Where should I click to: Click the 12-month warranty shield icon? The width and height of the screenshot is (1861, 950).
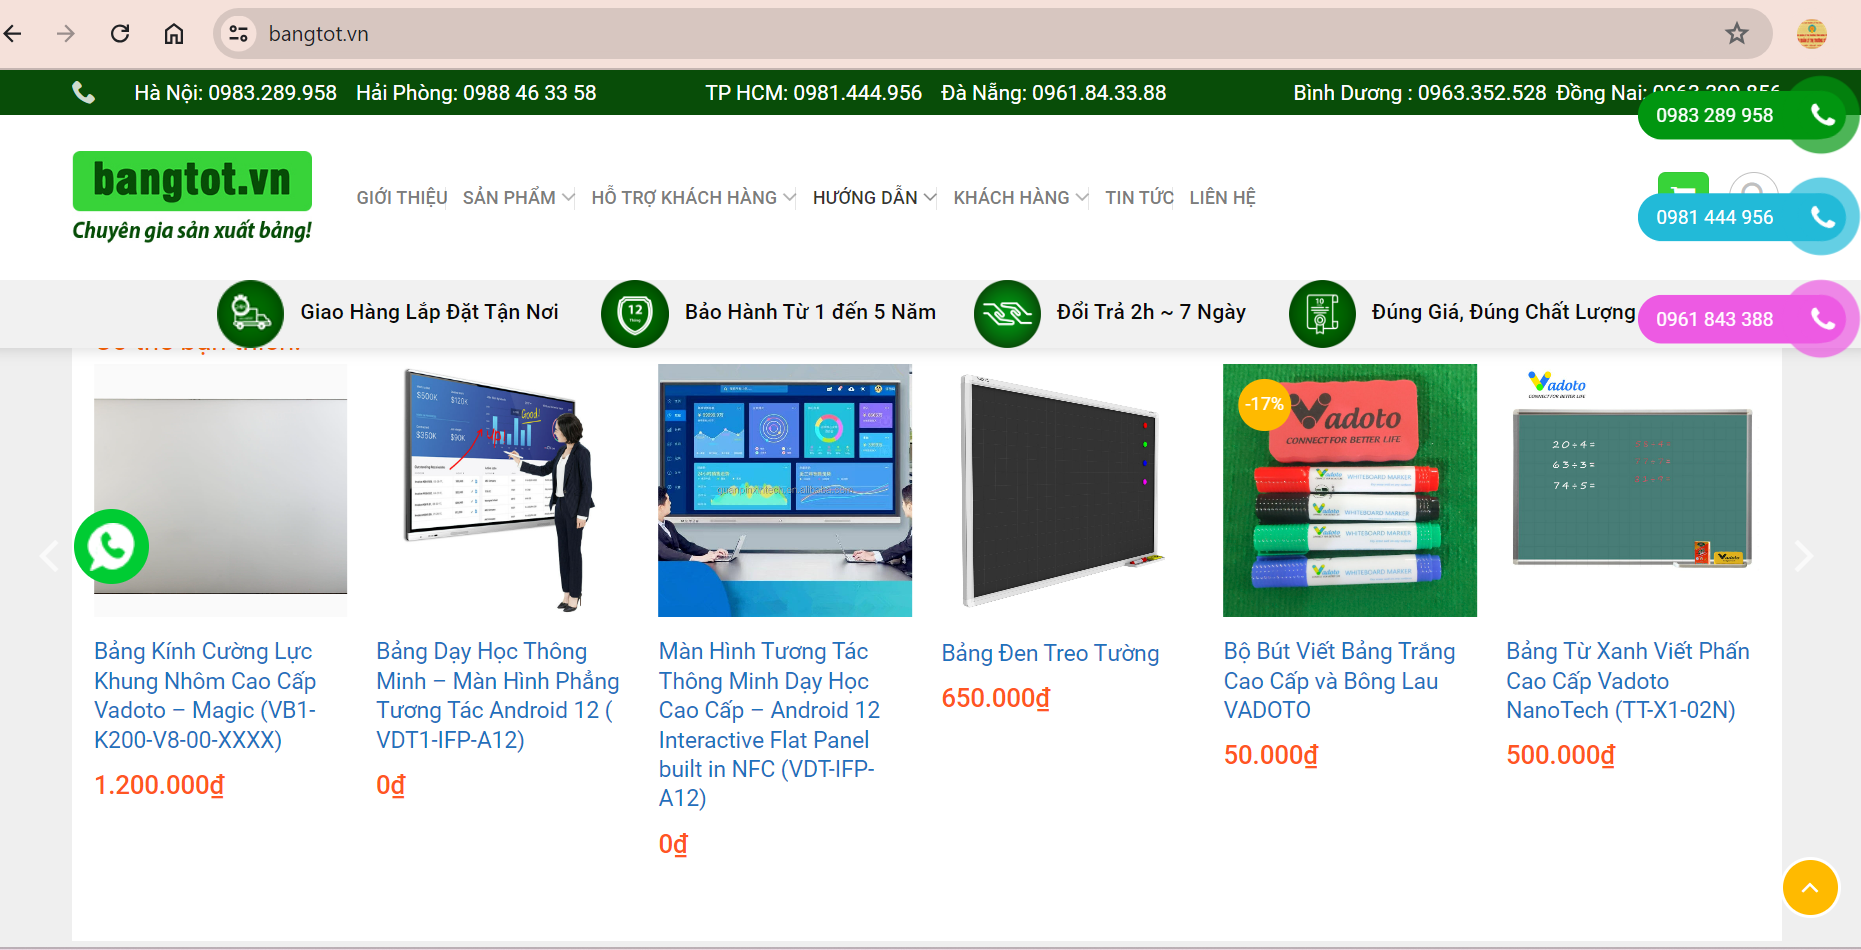pyautogui.click(x=634, y=313)
